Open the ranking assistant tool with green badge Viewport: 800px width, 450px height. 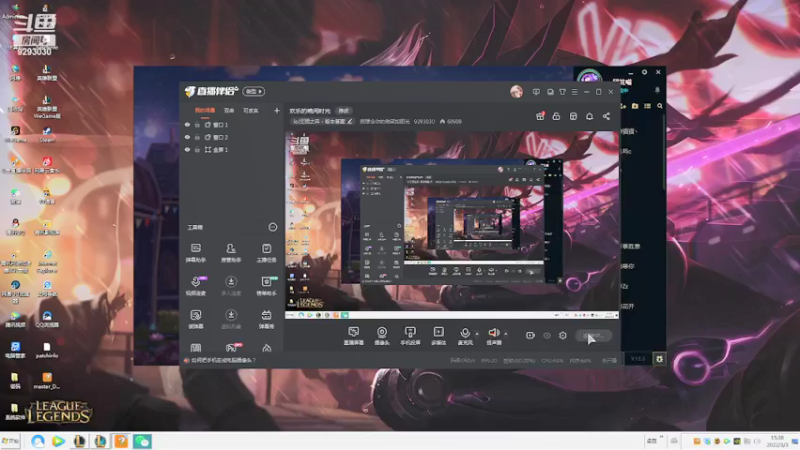coord(266,286)
